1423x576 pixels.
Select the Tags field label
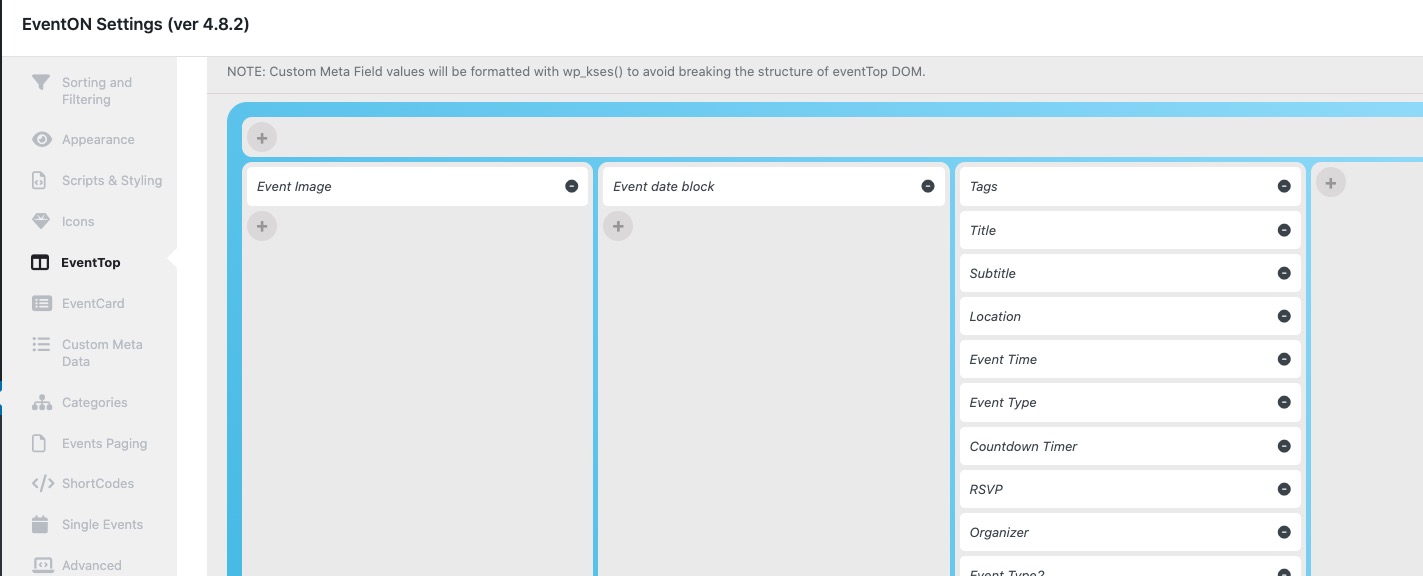(983, 187)
